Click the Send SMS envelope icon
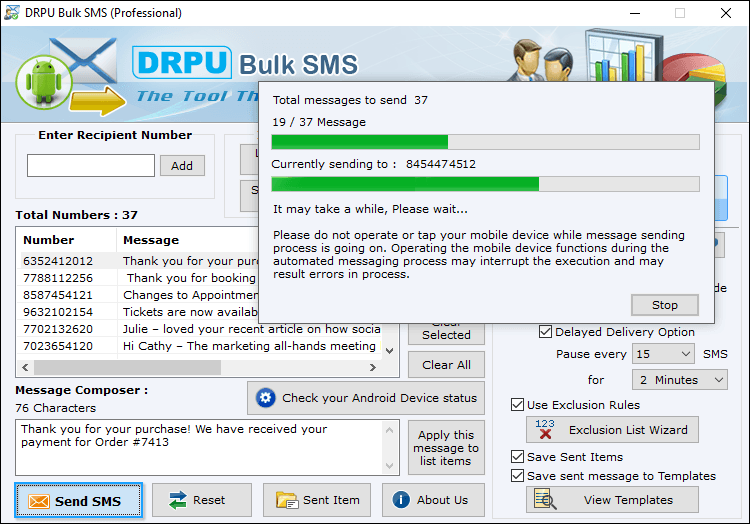This screenshot has width=750, height=524. point(39,501)
